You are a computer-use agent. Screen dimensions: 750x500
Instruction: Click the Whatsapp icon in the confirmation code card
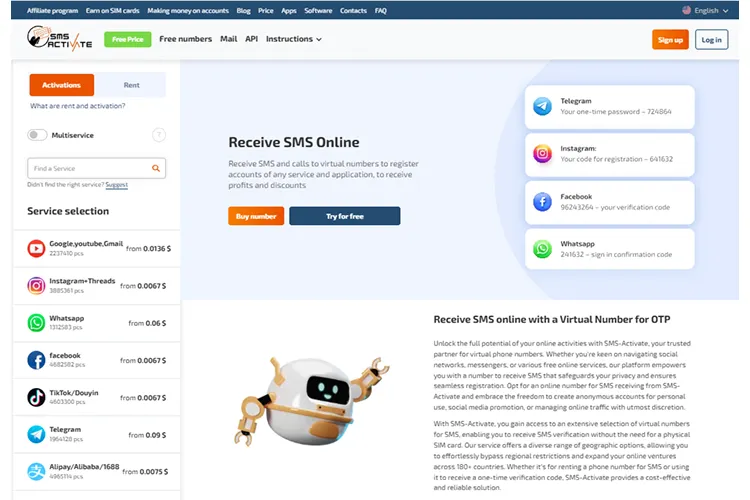coord(542,249)
